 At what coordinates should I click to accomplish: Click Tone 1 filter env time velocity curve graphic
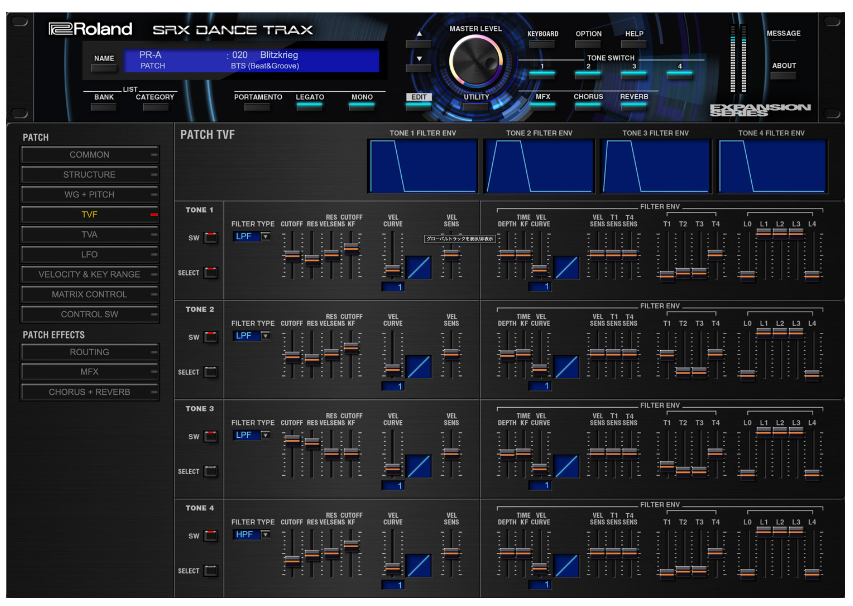pos(566,268)
